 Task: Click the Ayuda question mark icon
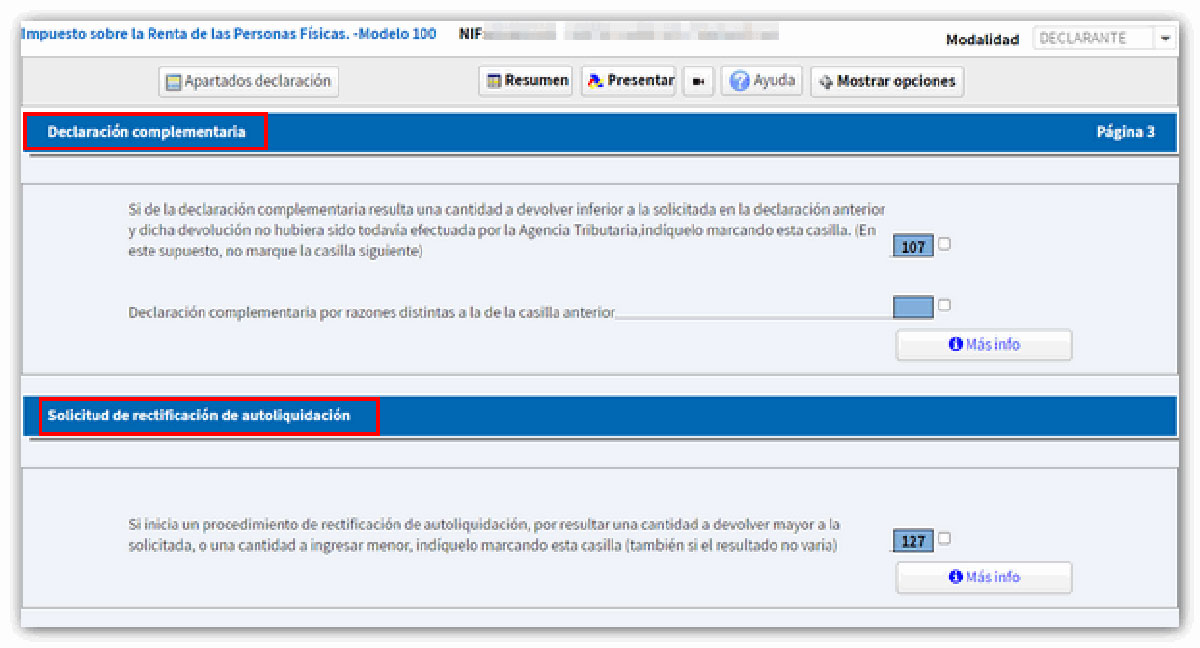[737, 80]
